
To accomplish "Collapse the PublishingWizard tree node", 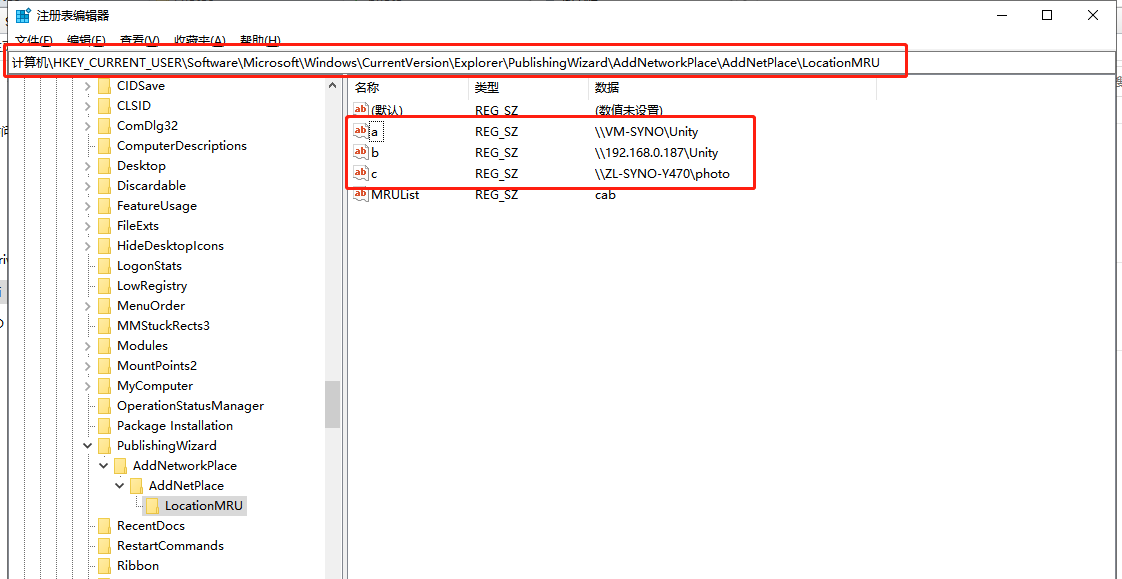I will click(x=88, y=446).
